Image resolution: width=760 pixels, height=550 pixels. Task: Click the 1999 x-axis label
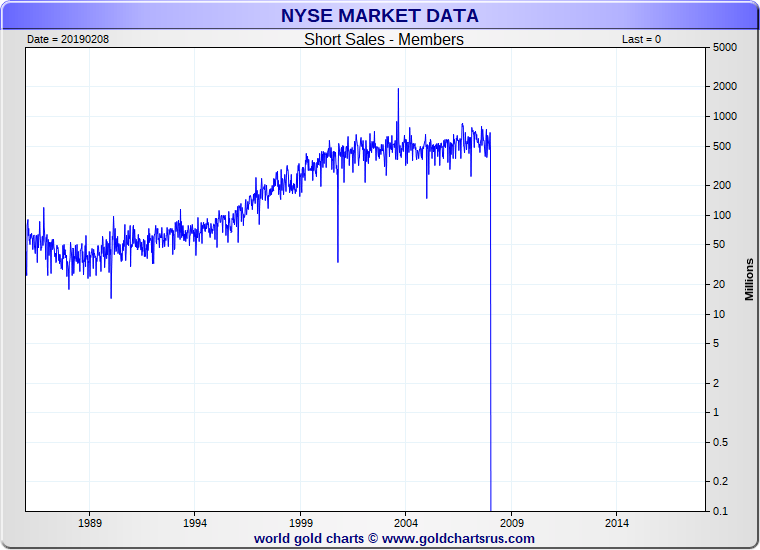coord(301,523)
